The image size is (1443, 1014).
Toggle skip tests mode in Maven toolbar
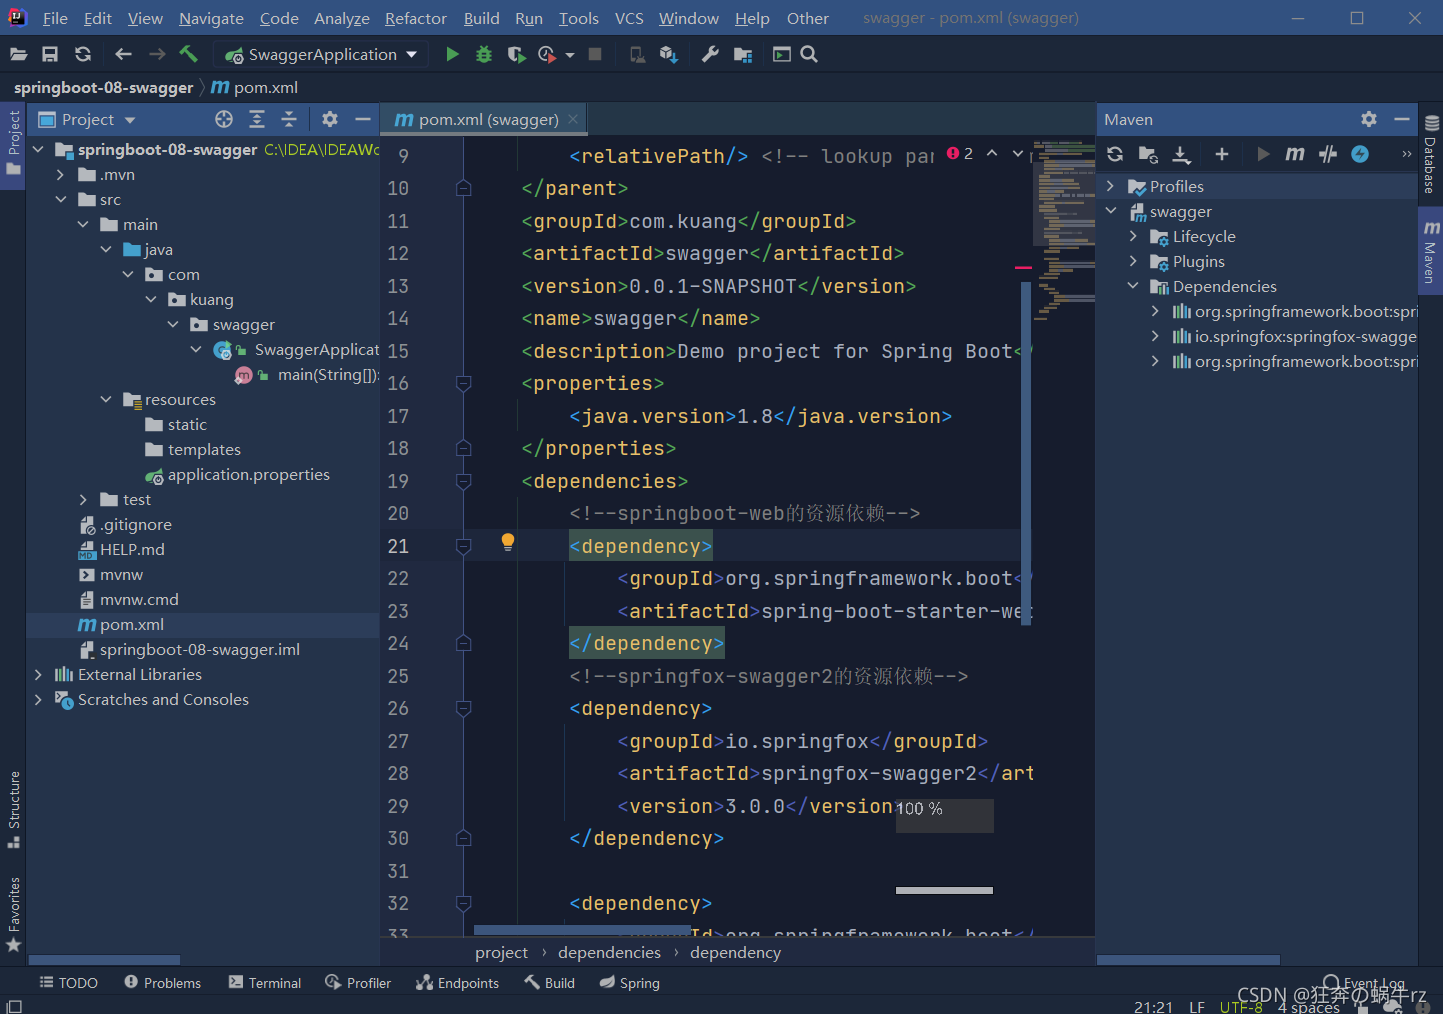(x=1360, y=154)
